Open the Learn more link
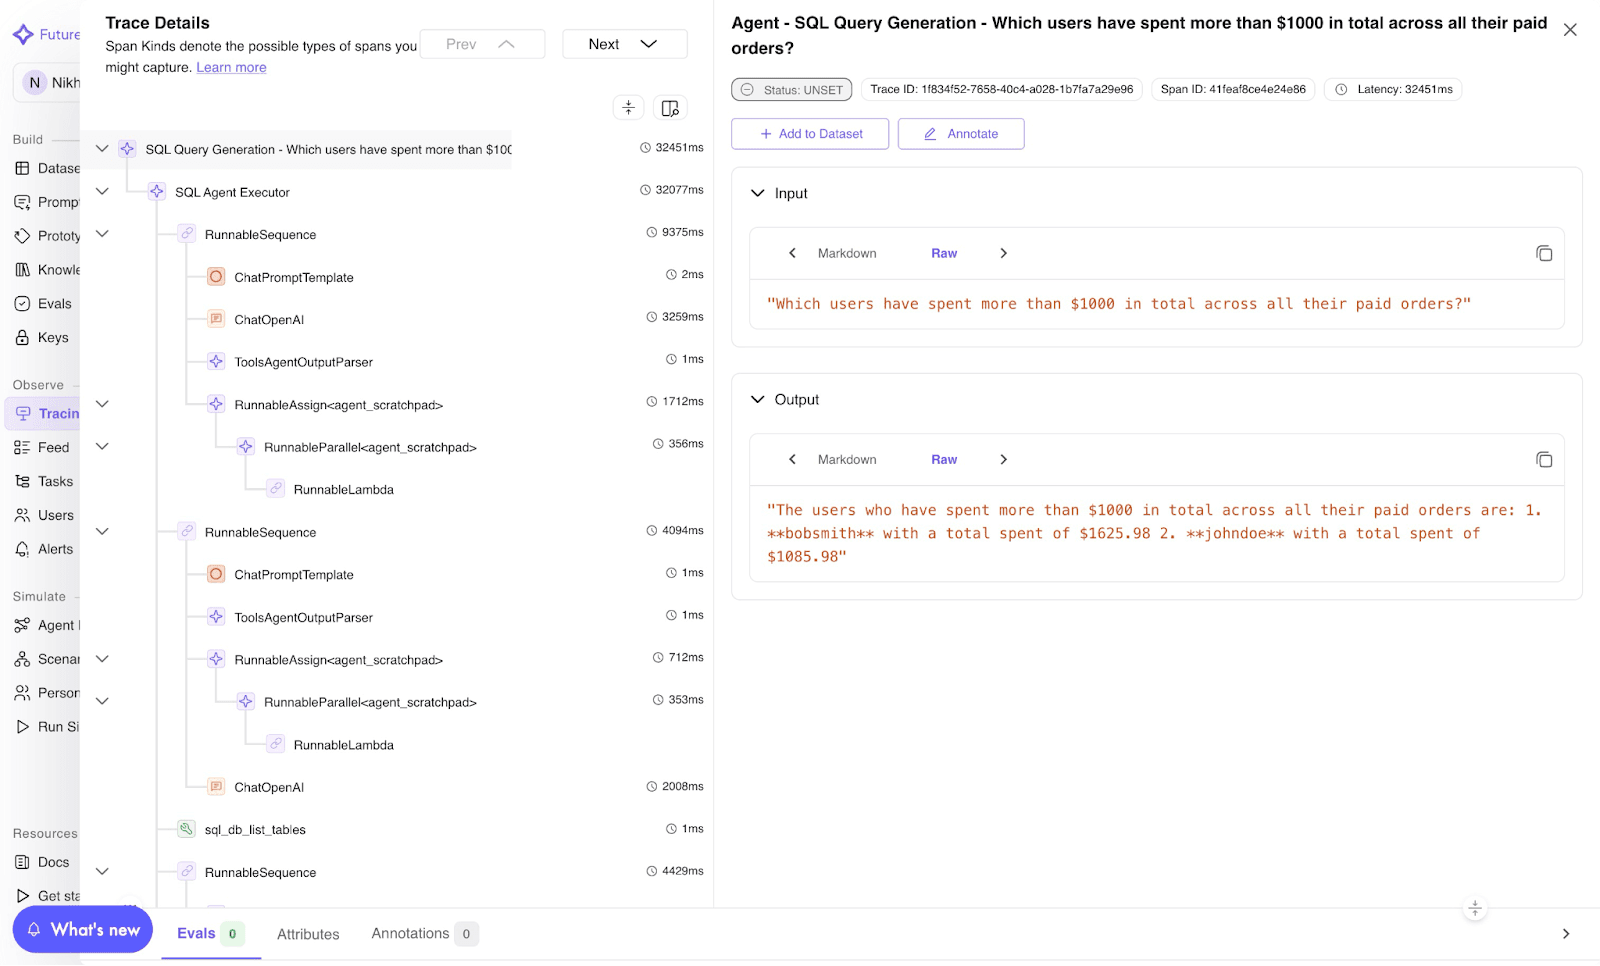1600x966 pixels. click(230, 67)
